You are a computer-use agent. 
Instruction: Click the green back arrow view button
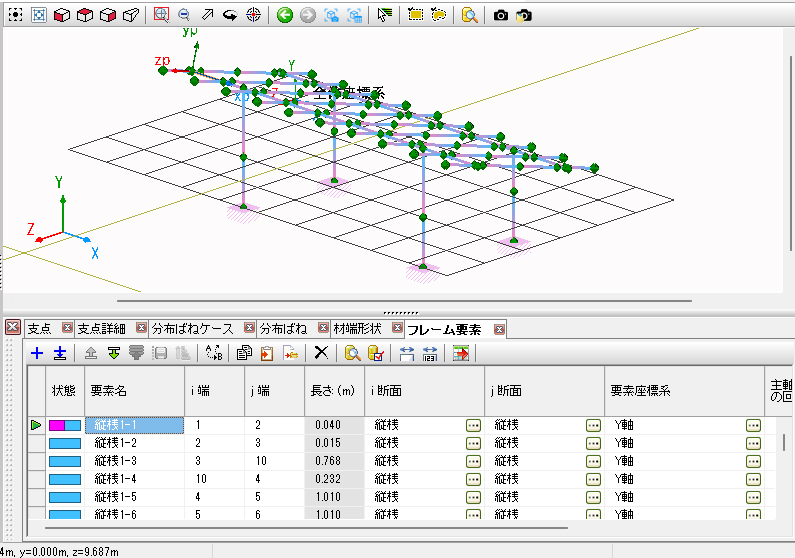coord(285,16)
